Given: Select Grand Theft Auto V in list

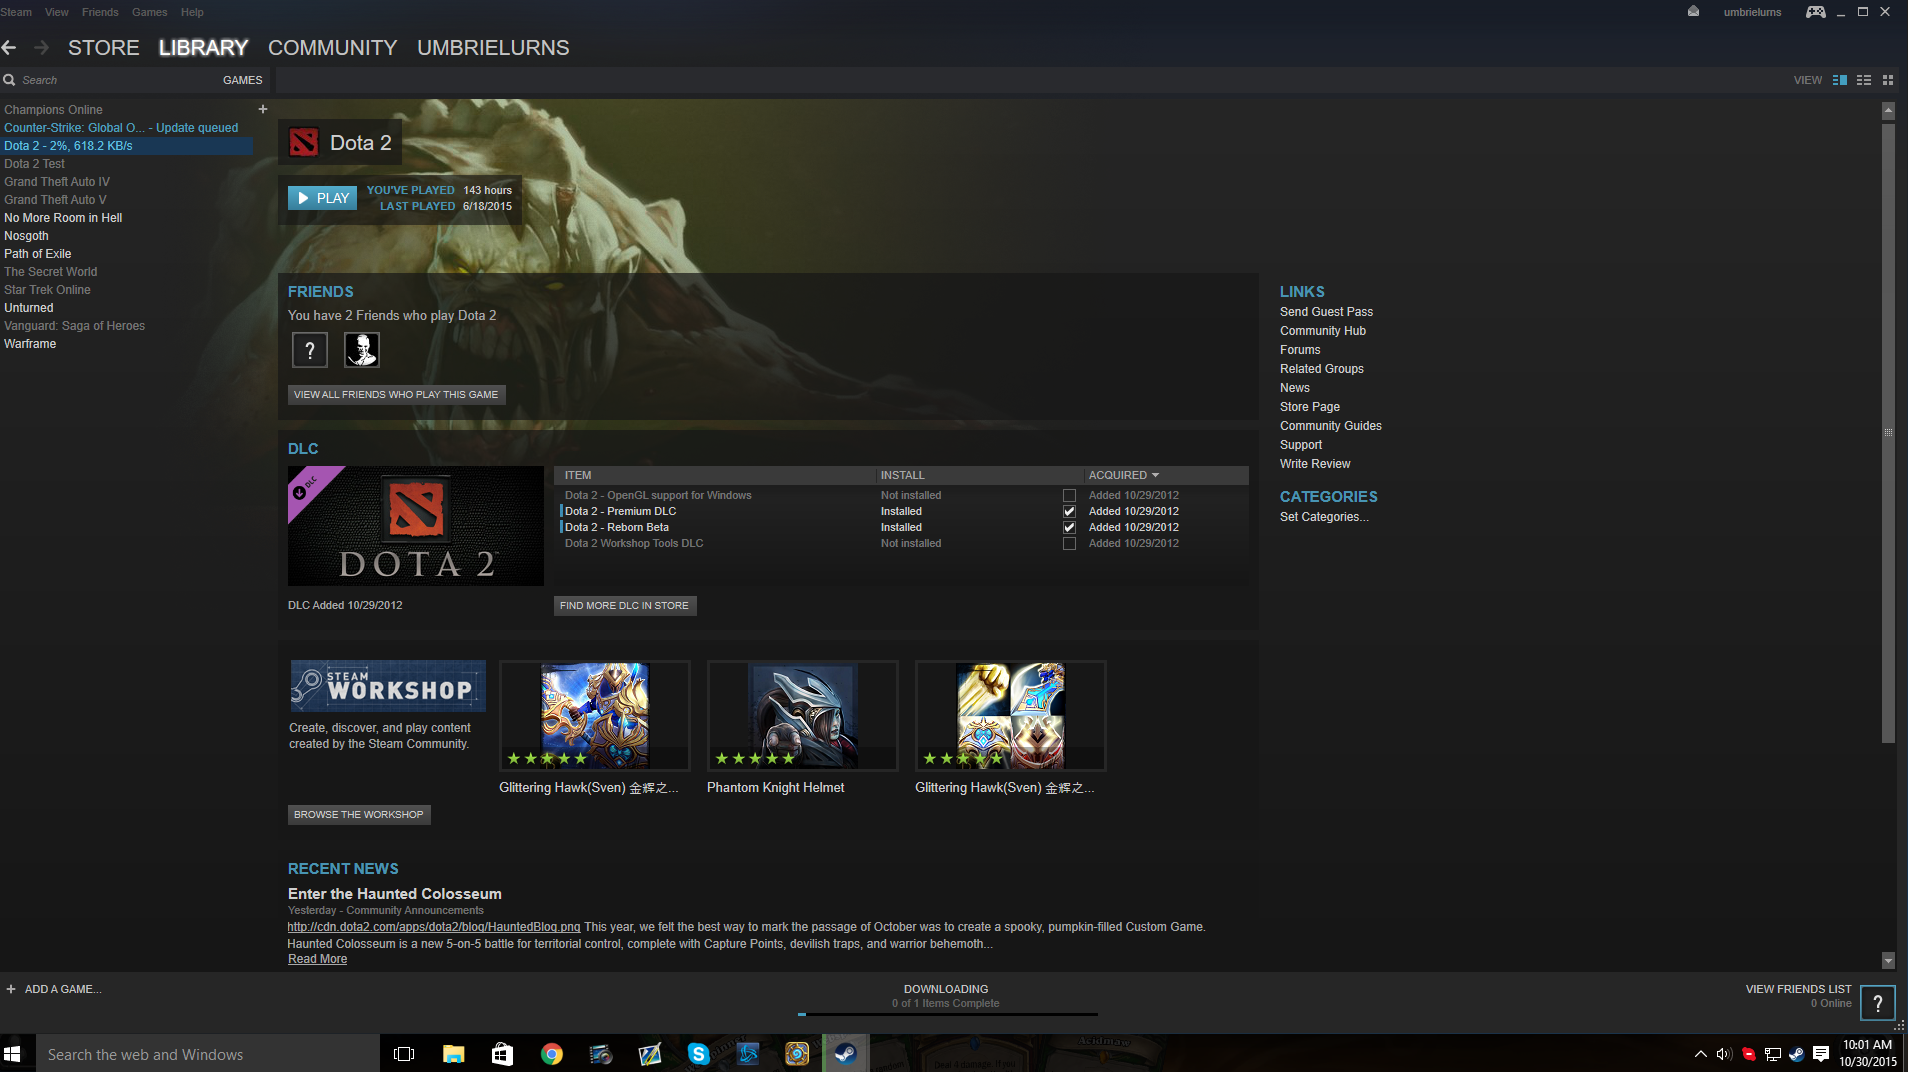Looking at the screenshot, I should point(55,200).
